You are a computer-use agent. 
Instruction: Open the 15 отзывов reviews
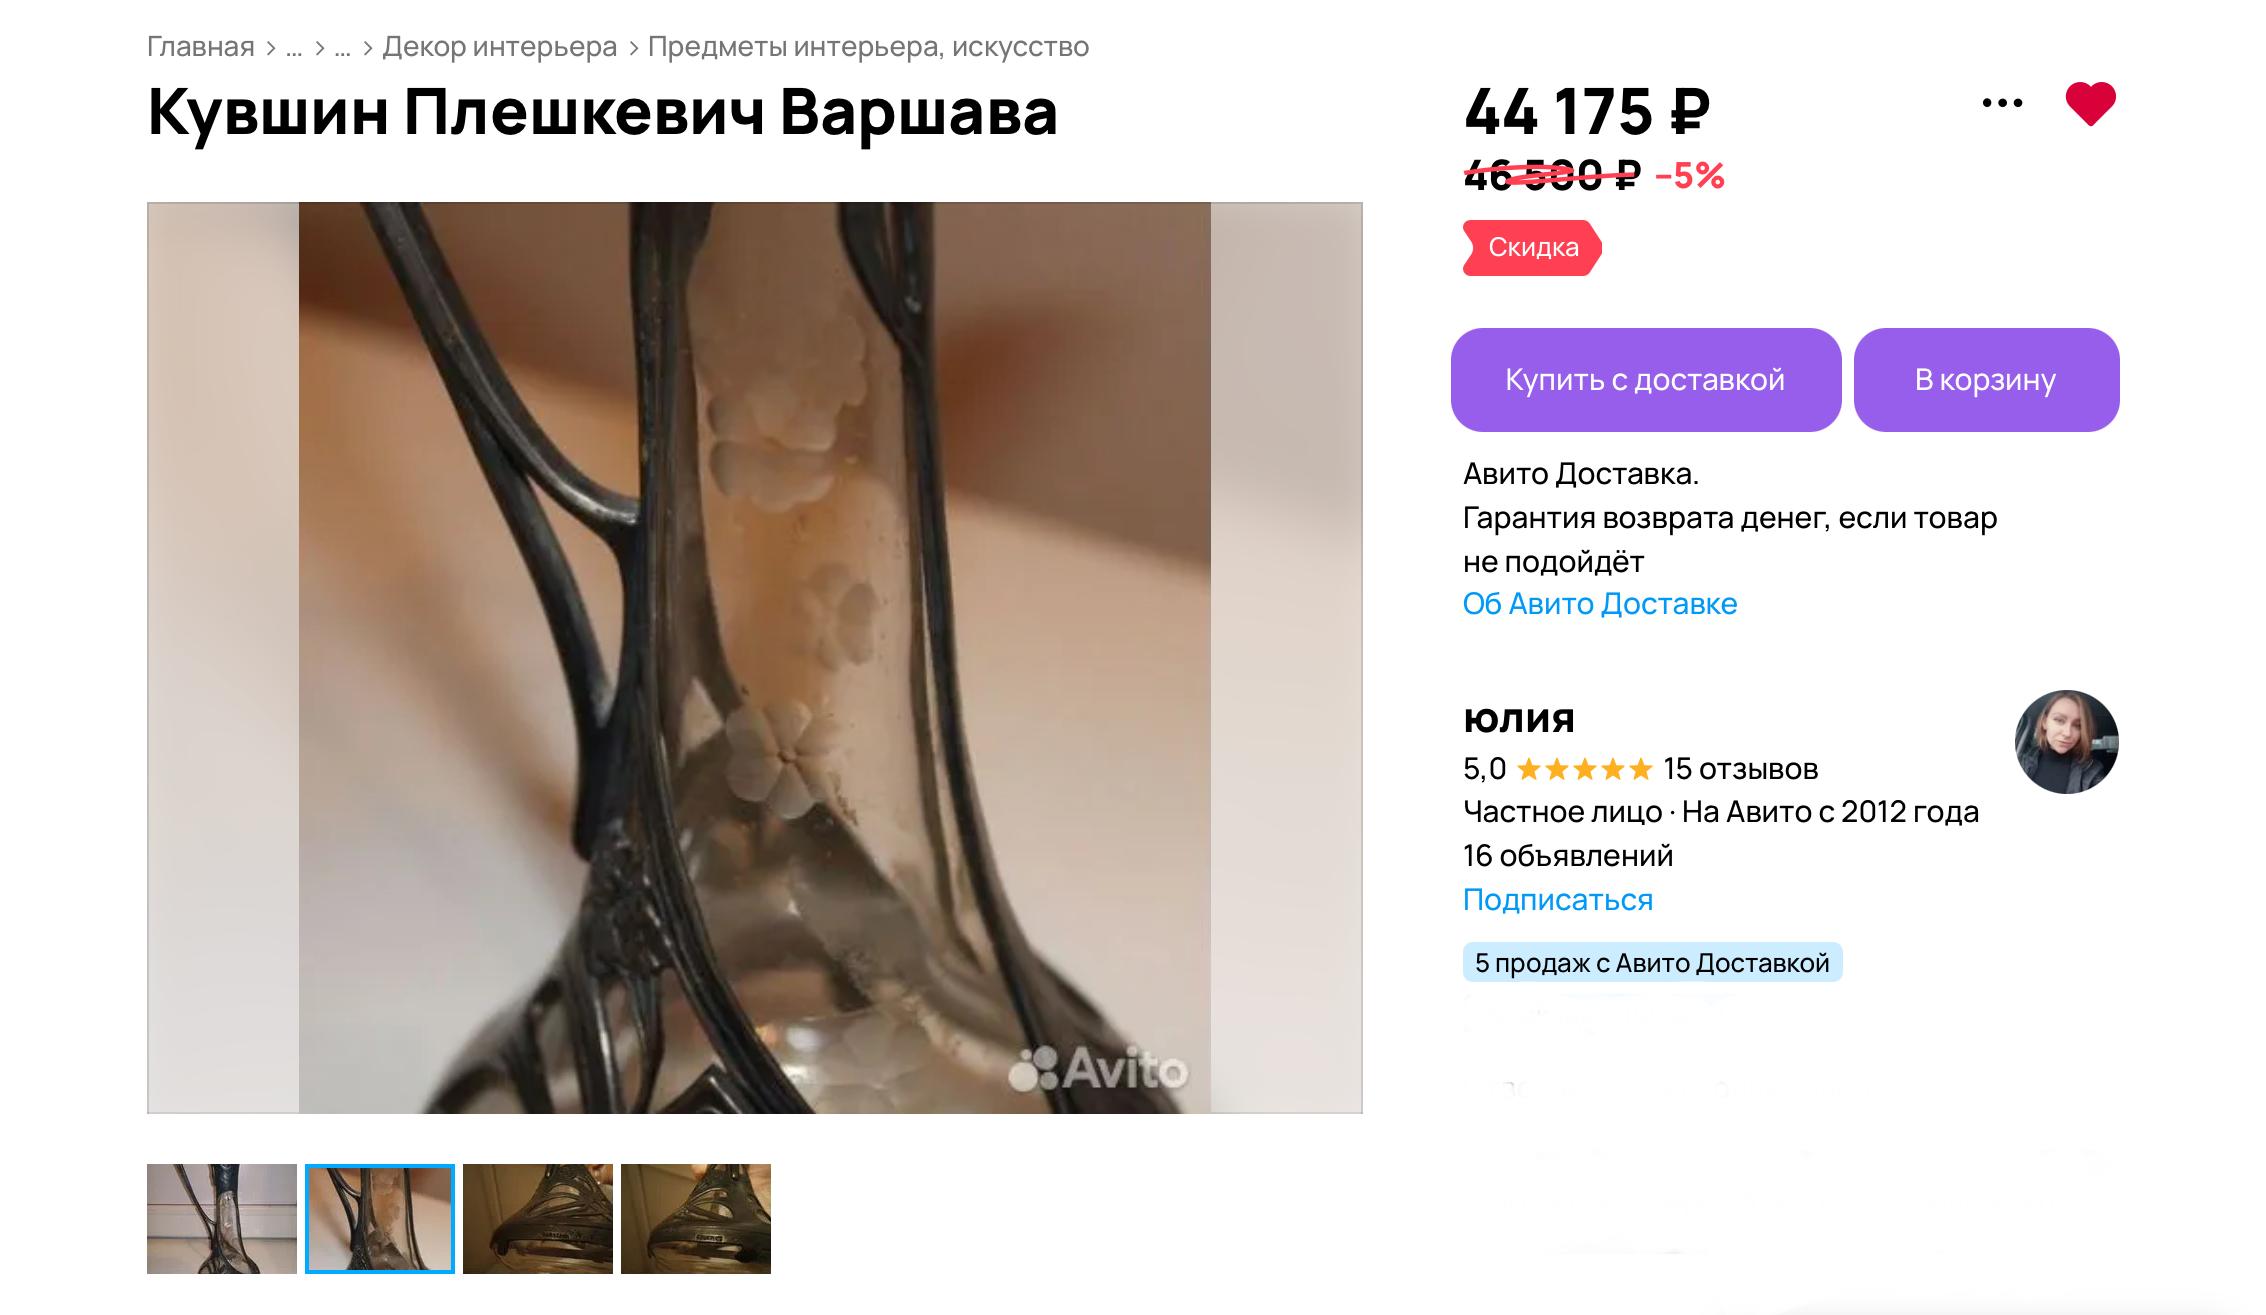1740,769
